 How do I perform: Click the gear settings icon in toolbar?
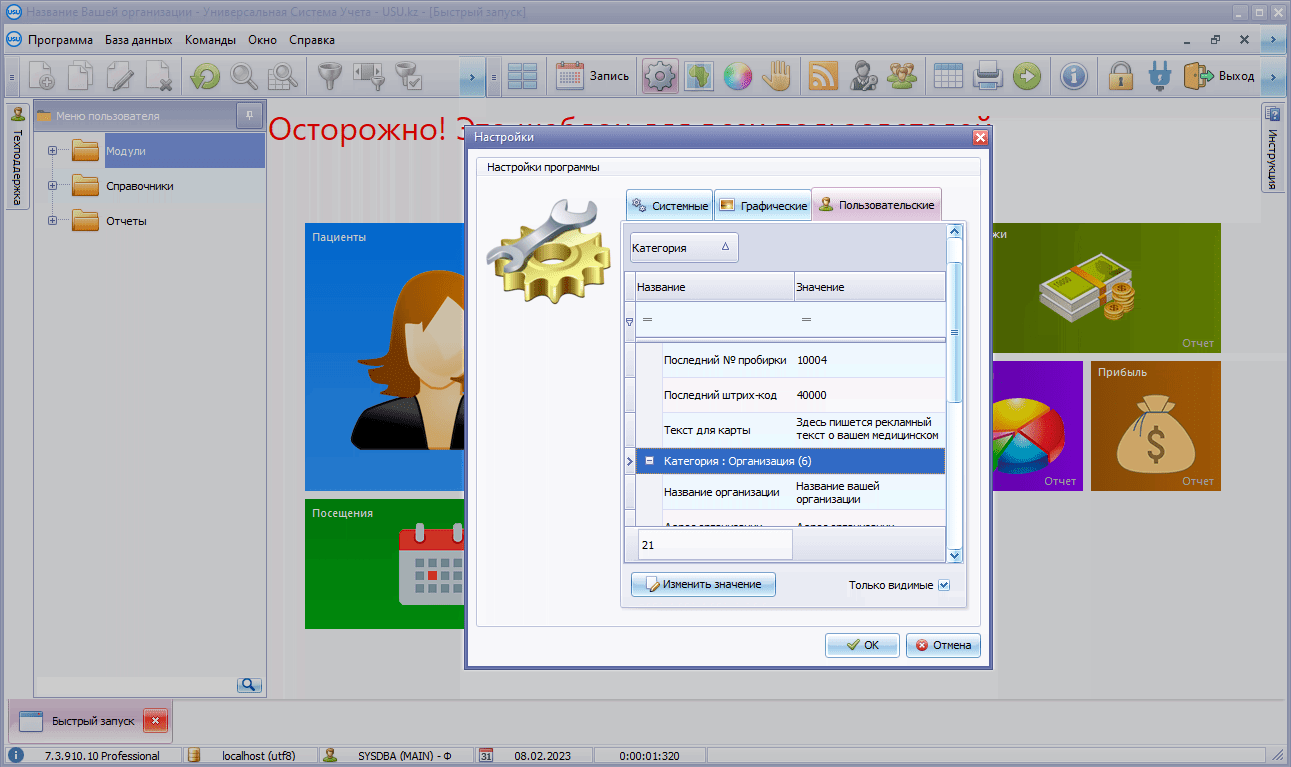660,76
